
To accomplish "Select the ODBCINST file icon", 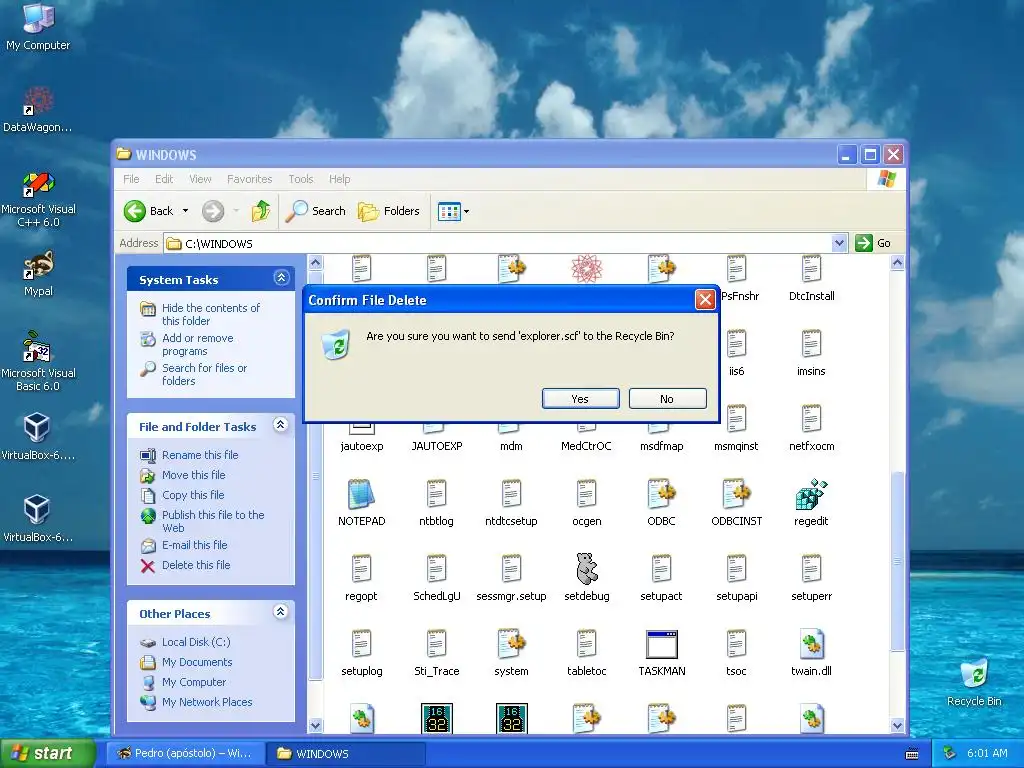I will 737,494.
